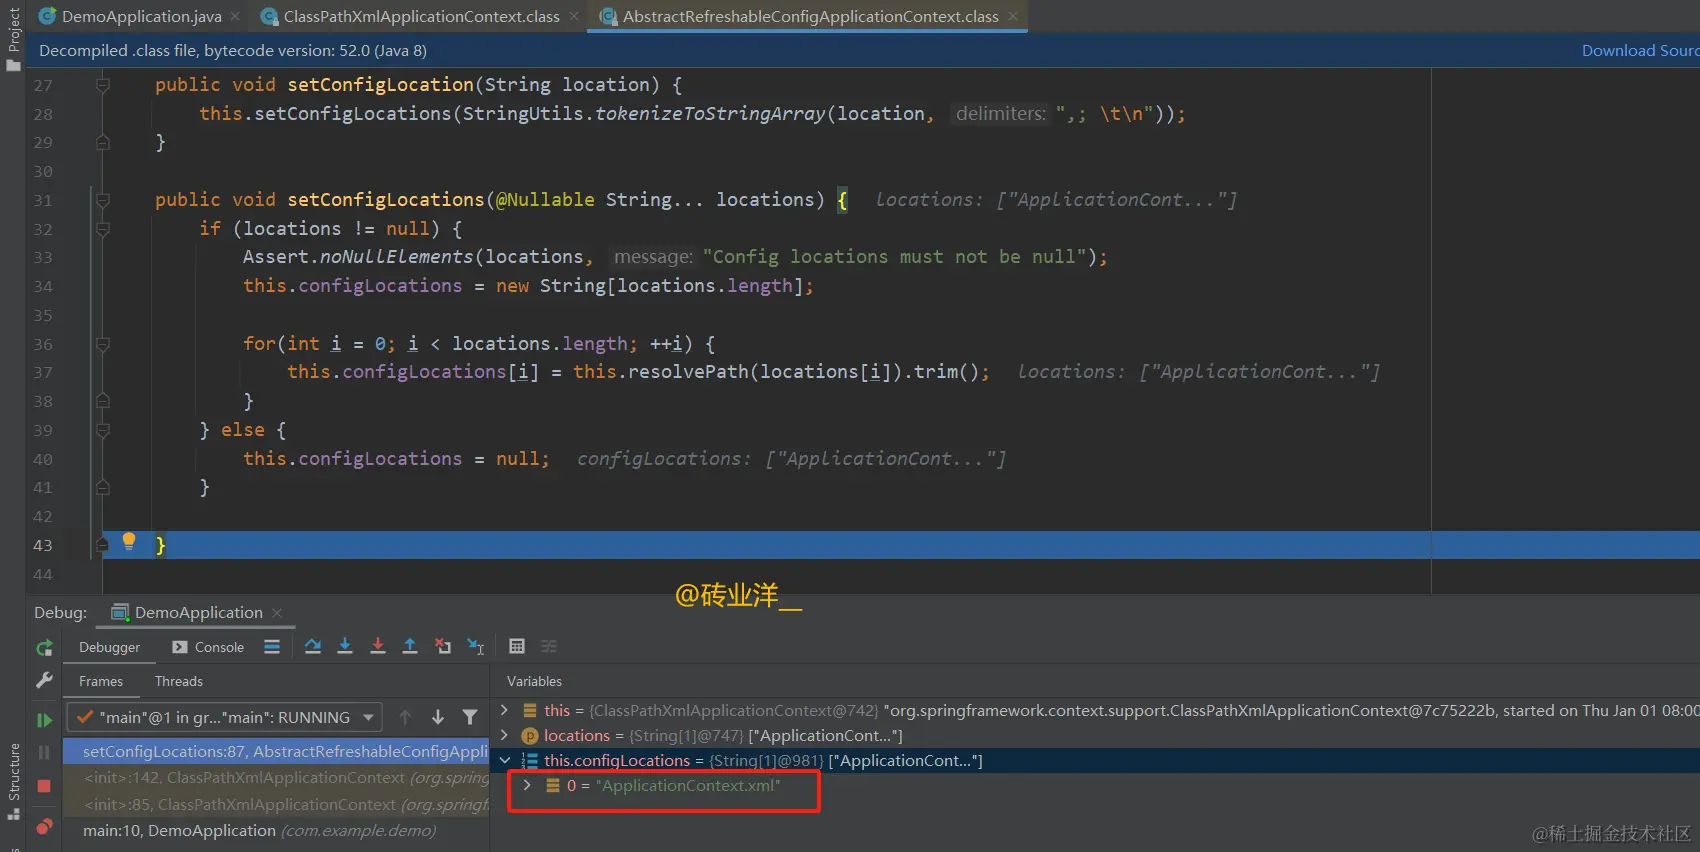Fold the for loop at line 36
The width and height of the screenshot is (1700, 852).
[102, 344]
